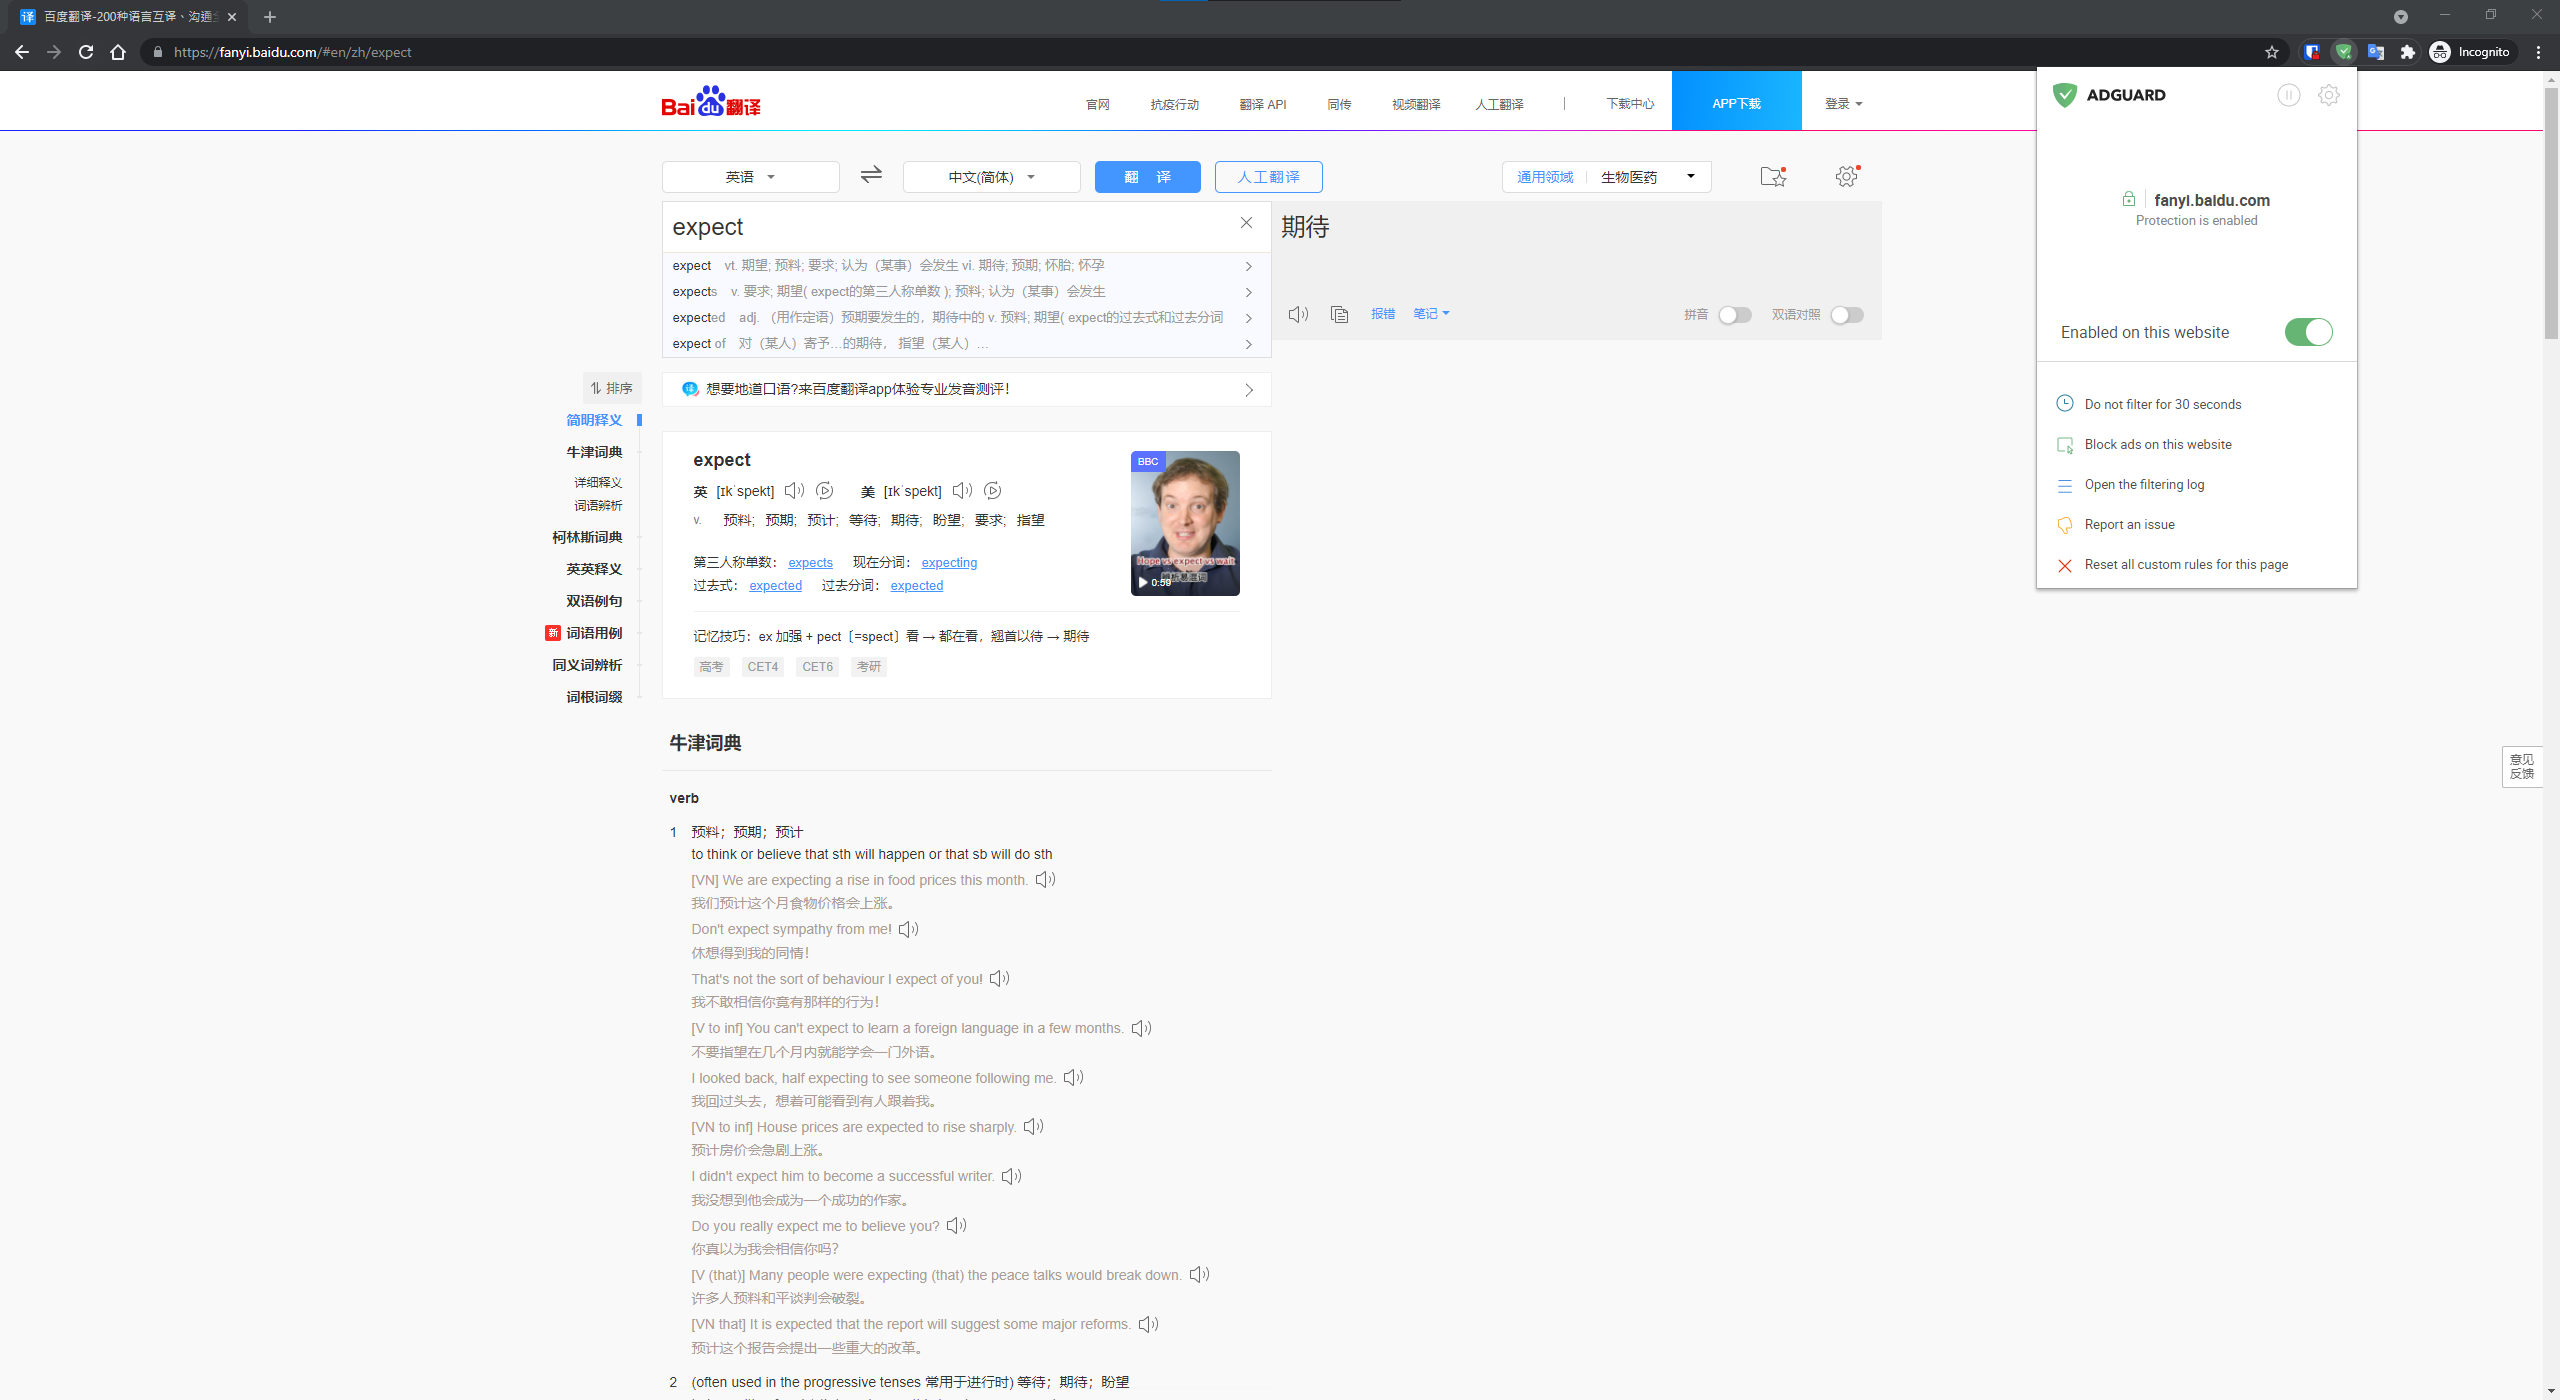Toggle the 拼音 pinyin switch
2560x1400 pixels.
click(1734, 314)
